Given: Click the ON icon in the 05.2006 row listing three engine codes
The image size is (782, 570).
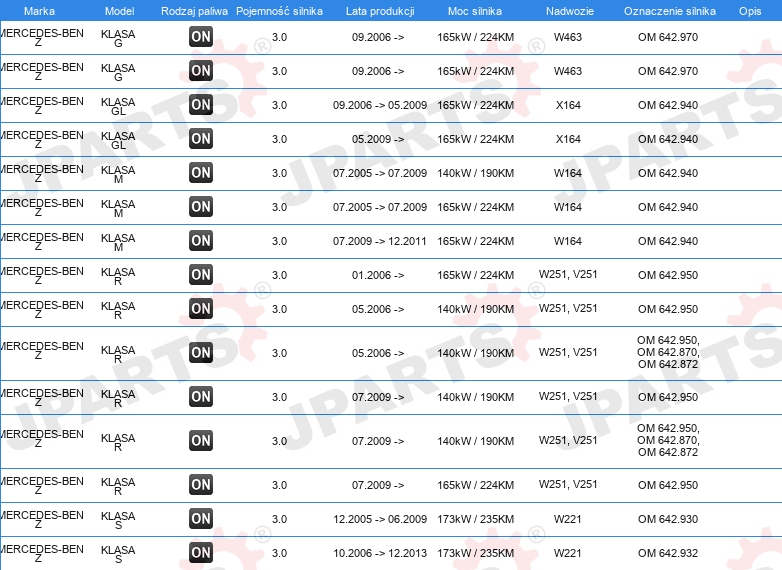Looking at the screenshot, I should point(201,353).
